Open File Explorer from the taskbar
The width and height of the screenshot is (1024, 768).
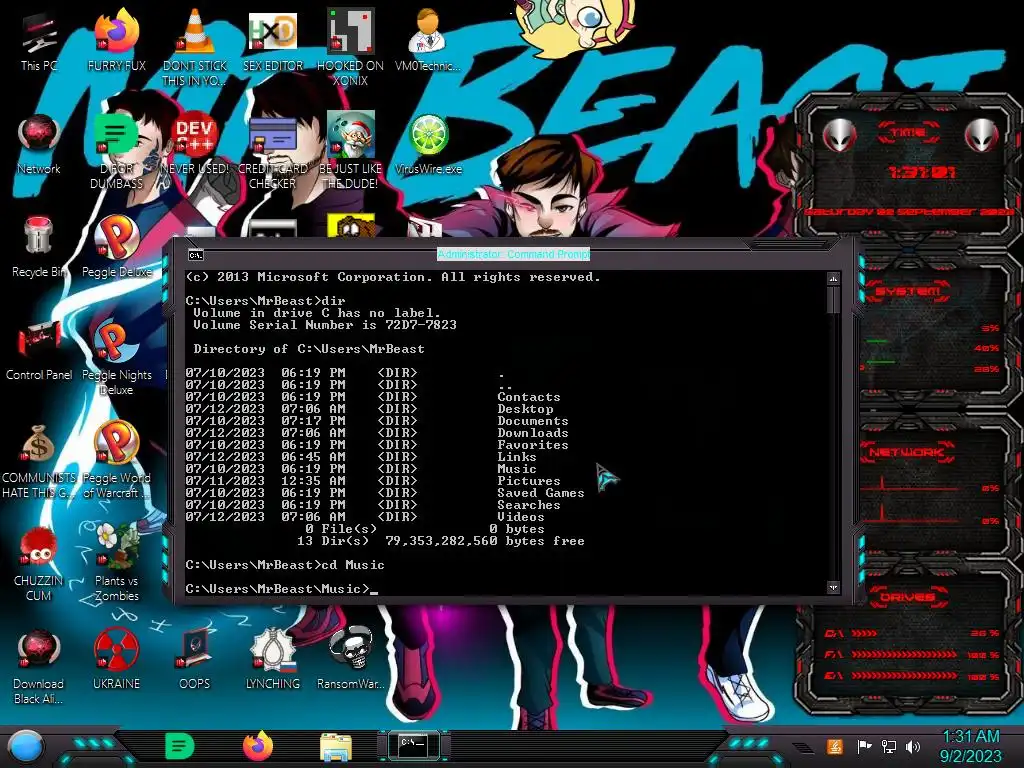(x=336, y=747)
